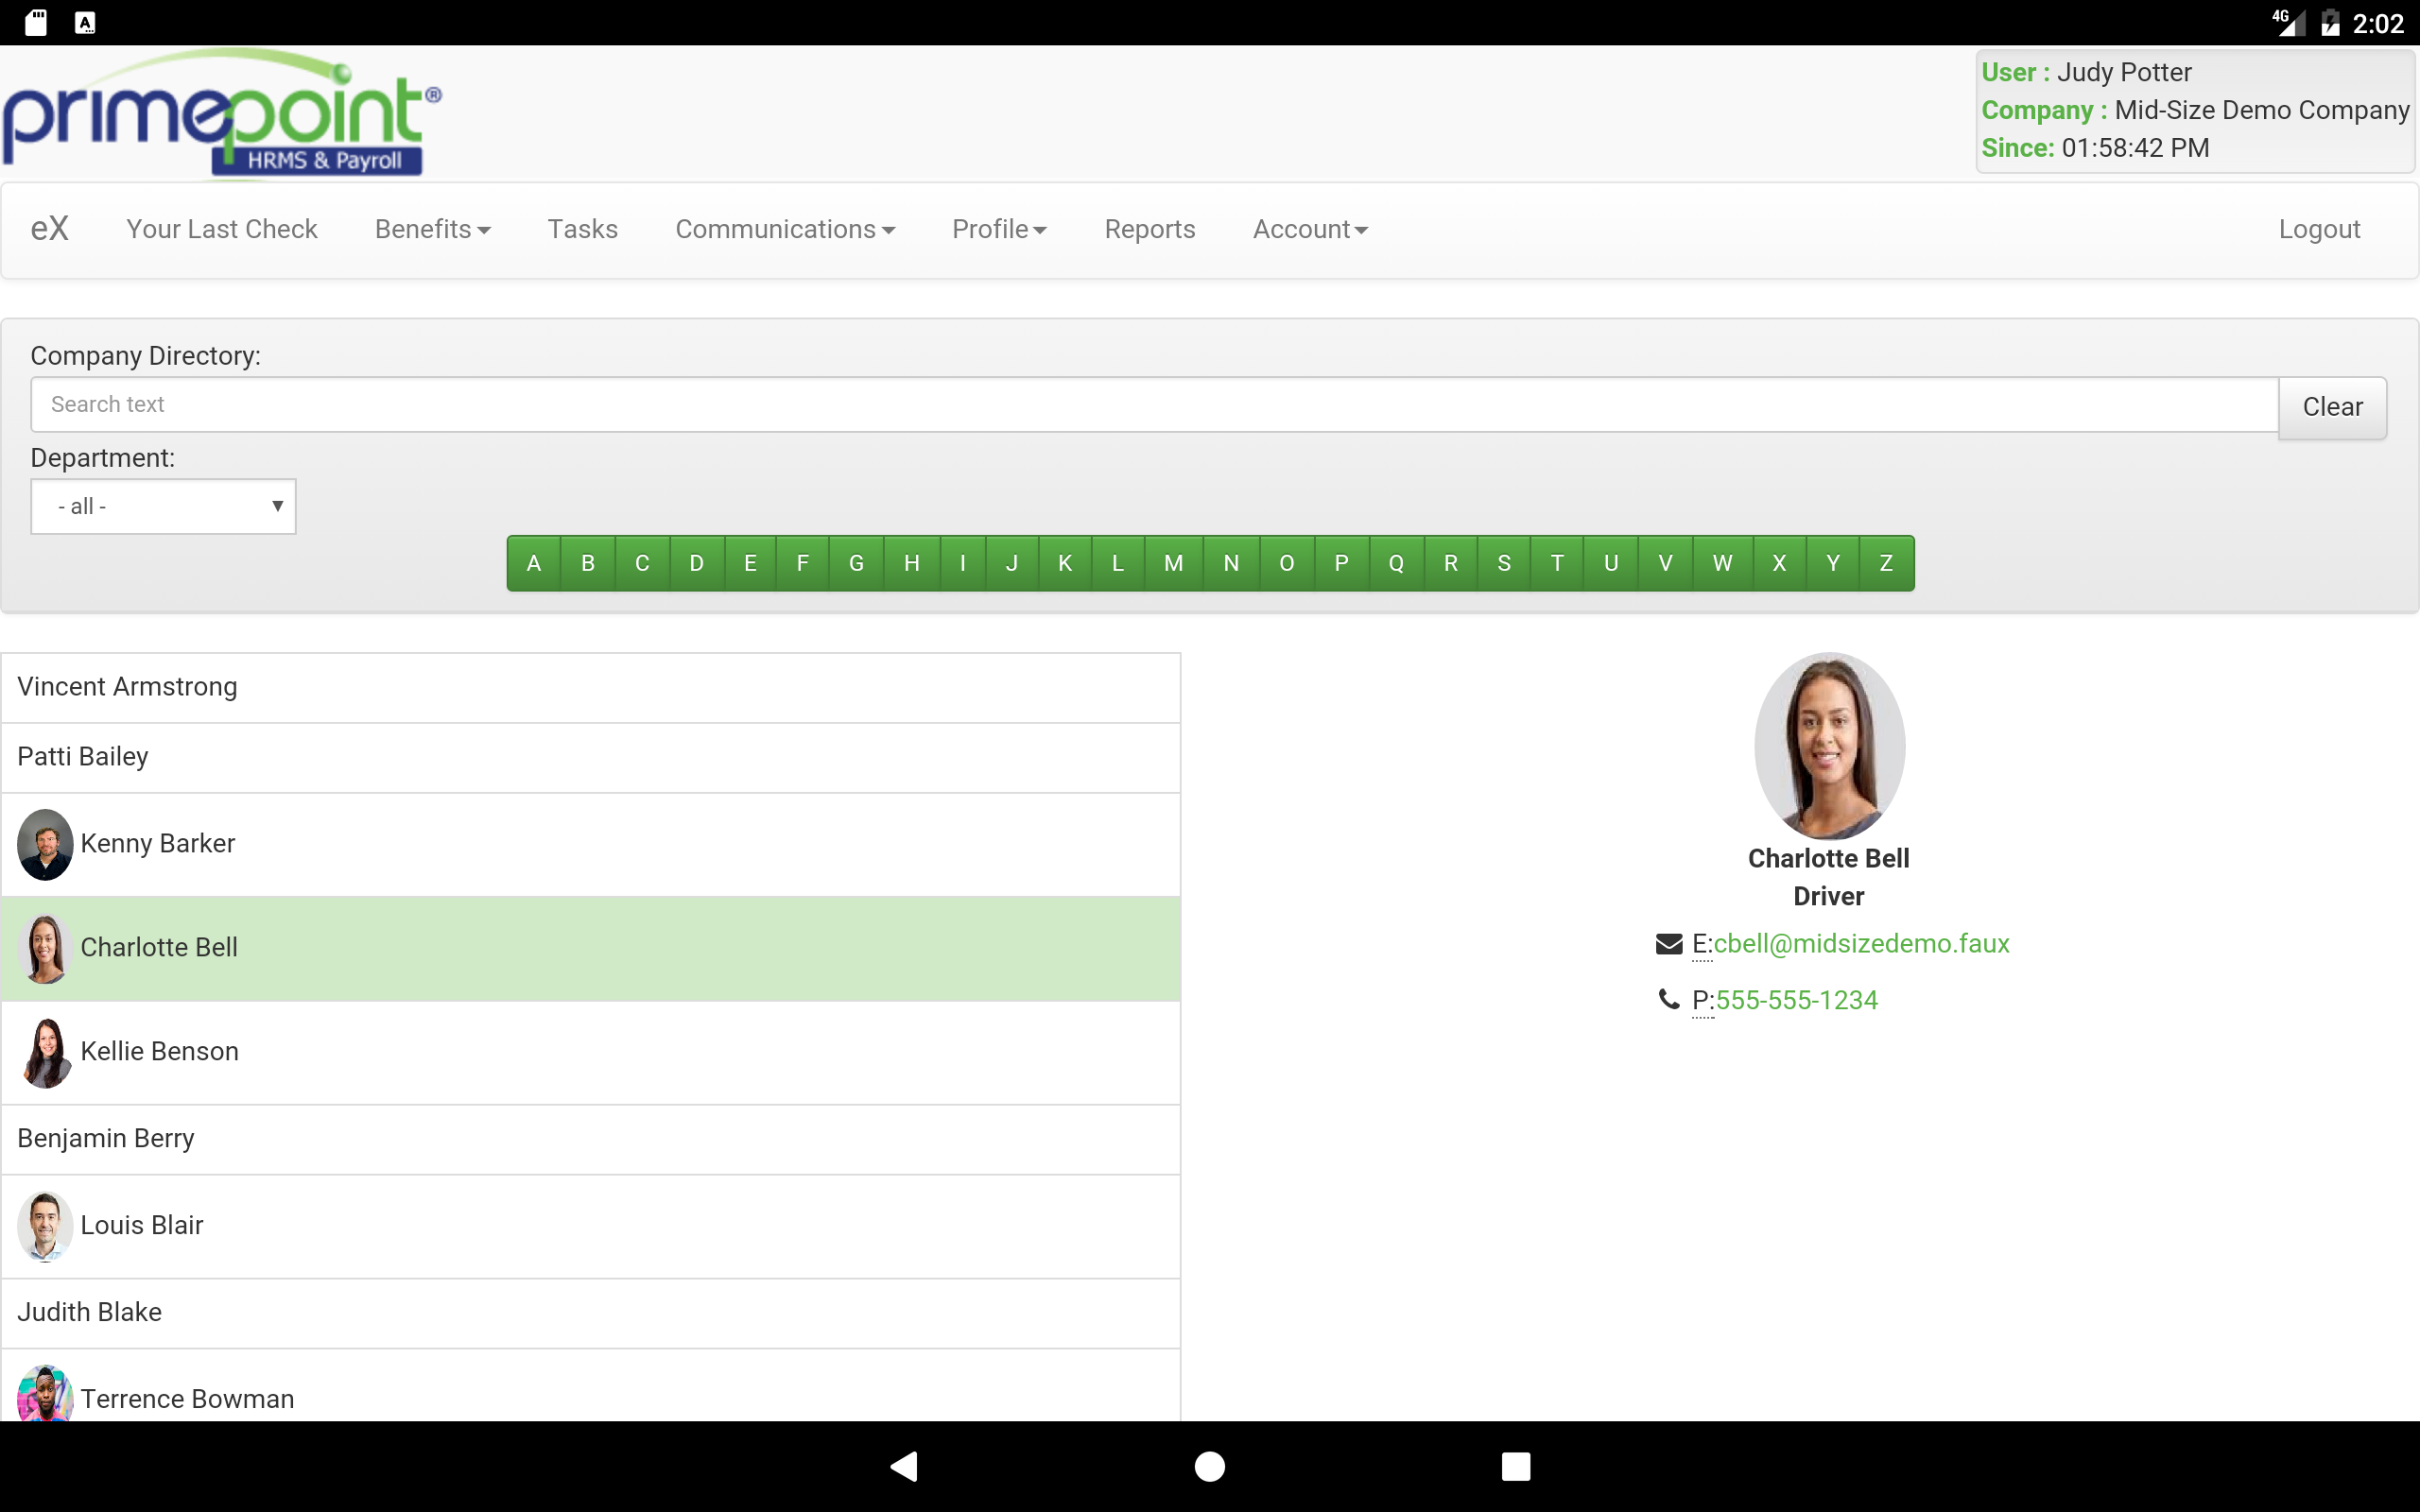Filter directory by letter A

point(534,563)
